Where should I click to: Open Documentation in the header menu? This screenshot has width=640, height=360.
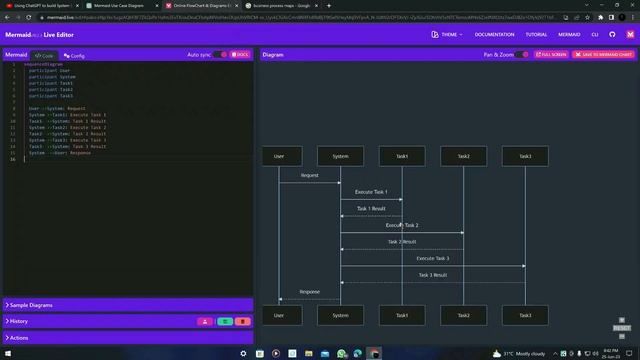tap(494, 35)
